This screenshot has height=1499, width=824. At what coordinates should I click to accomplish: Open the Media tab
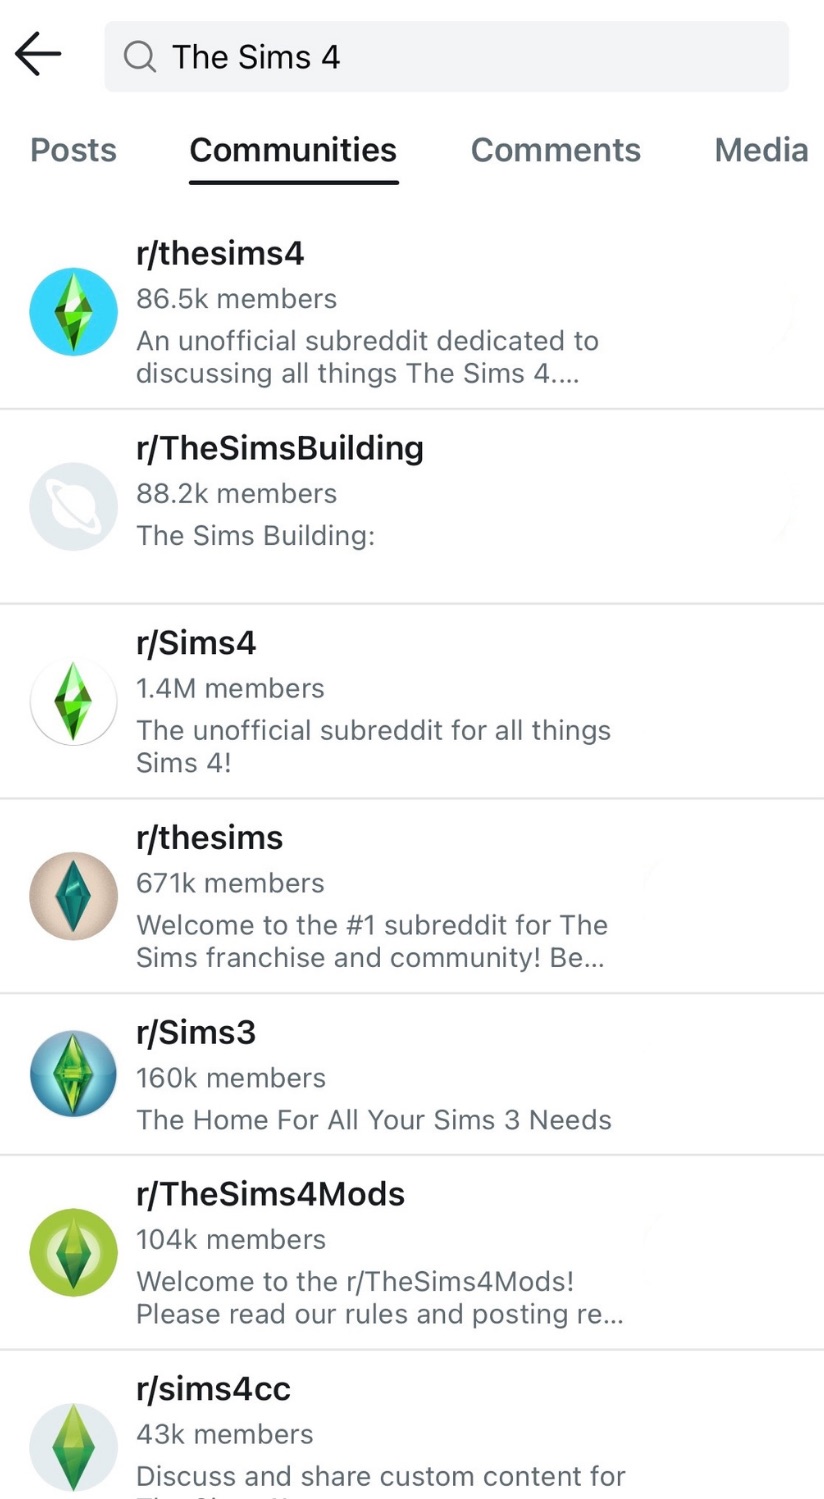pyautogui.click(x=761, y=150)
